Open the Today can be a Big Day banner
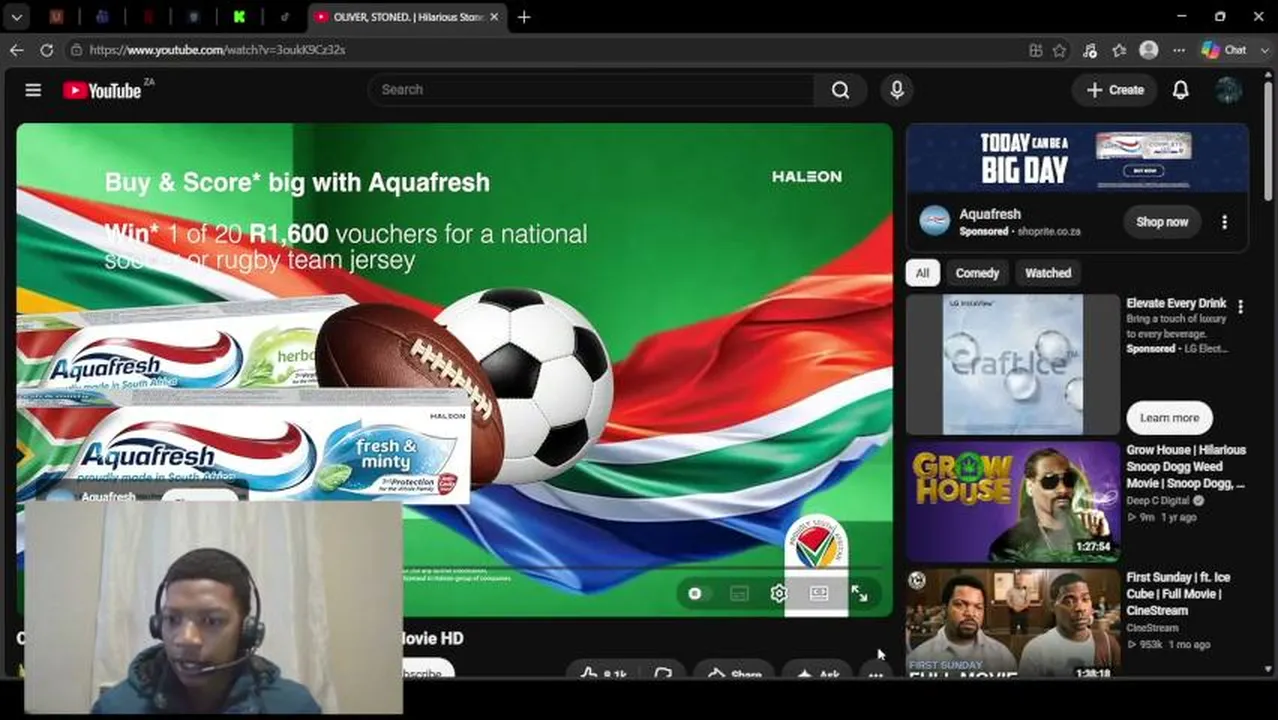1278x720 pixels. pyautogui.click(x=1077, y=158)
